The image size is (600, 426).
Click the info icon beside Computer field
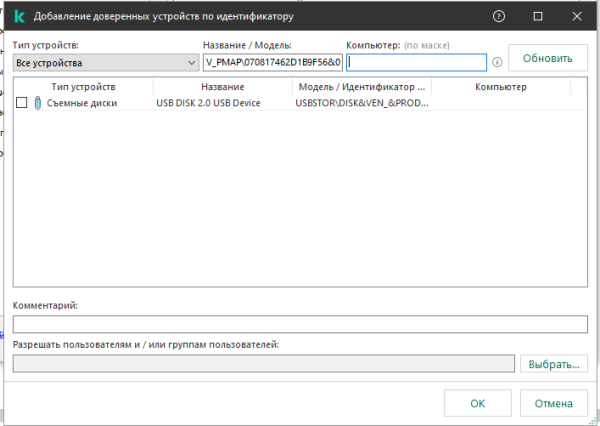point(497,62)
